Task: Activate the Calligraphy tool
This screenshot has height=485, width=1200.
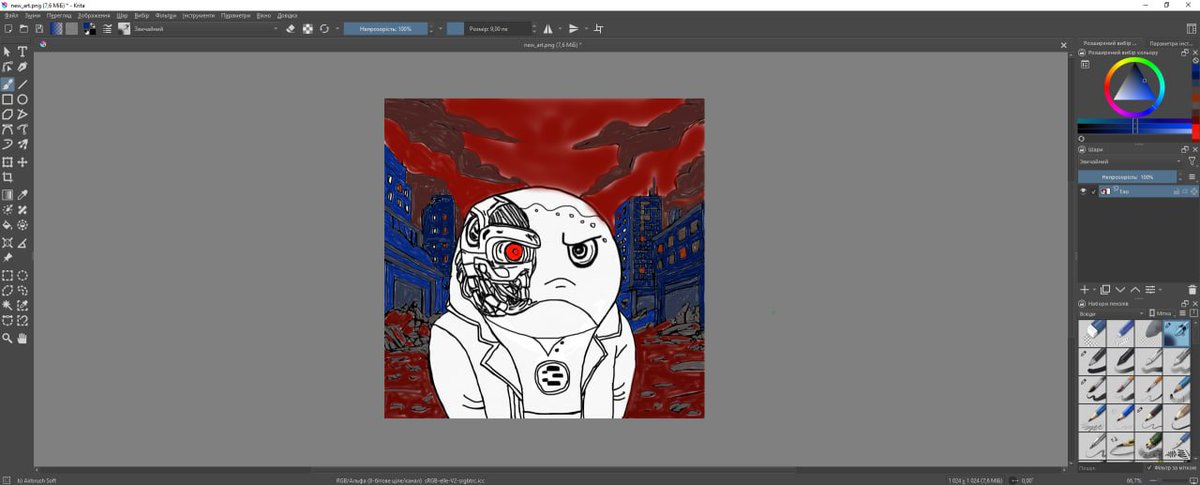Action: tap(22, 67)
